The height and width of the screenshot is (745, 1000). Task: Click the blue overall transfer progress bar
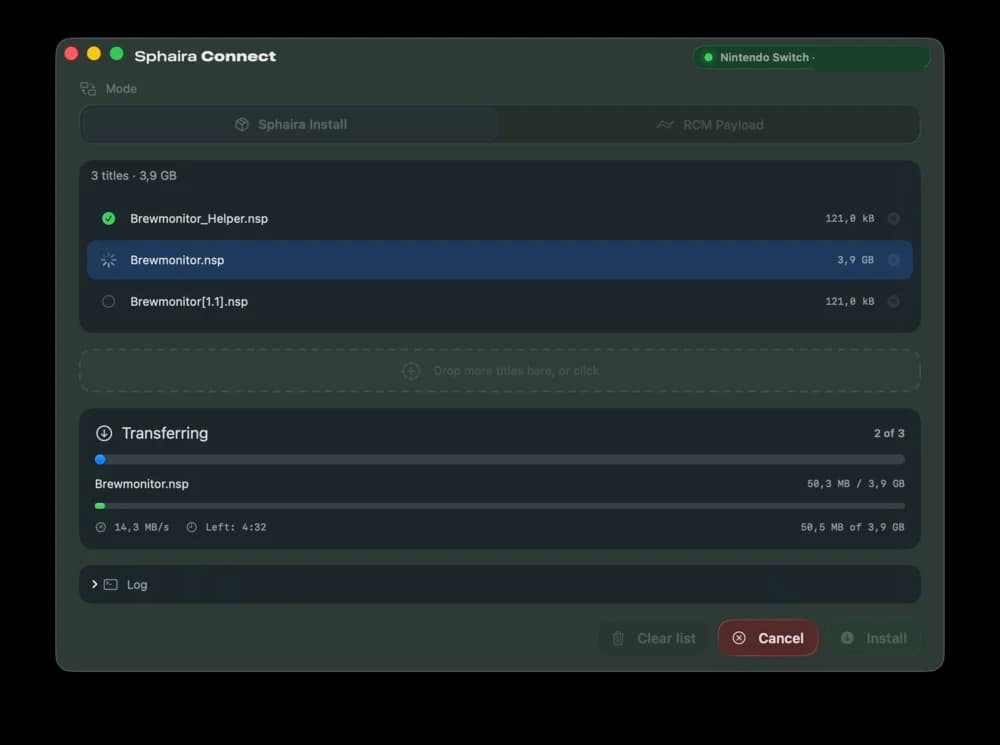click(x=499, y=459)
